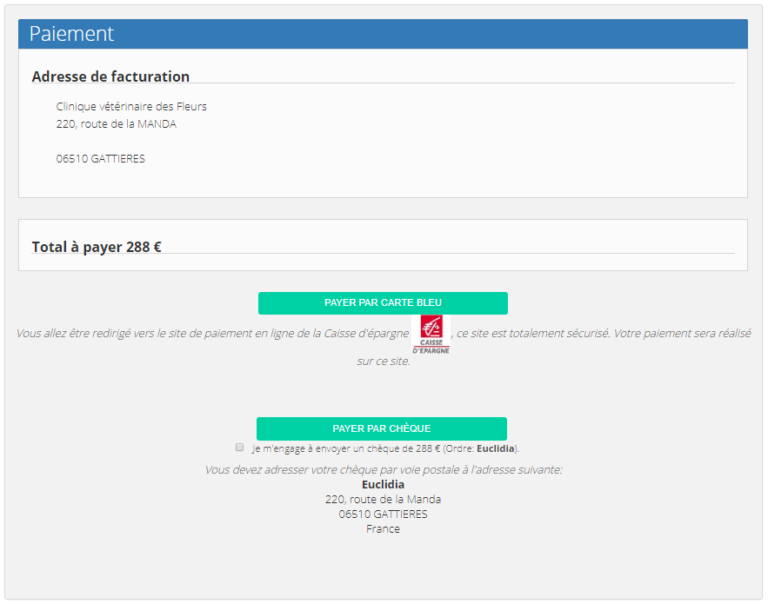Click the billing postcode line 06510 GATTIERES

[100, 158]
